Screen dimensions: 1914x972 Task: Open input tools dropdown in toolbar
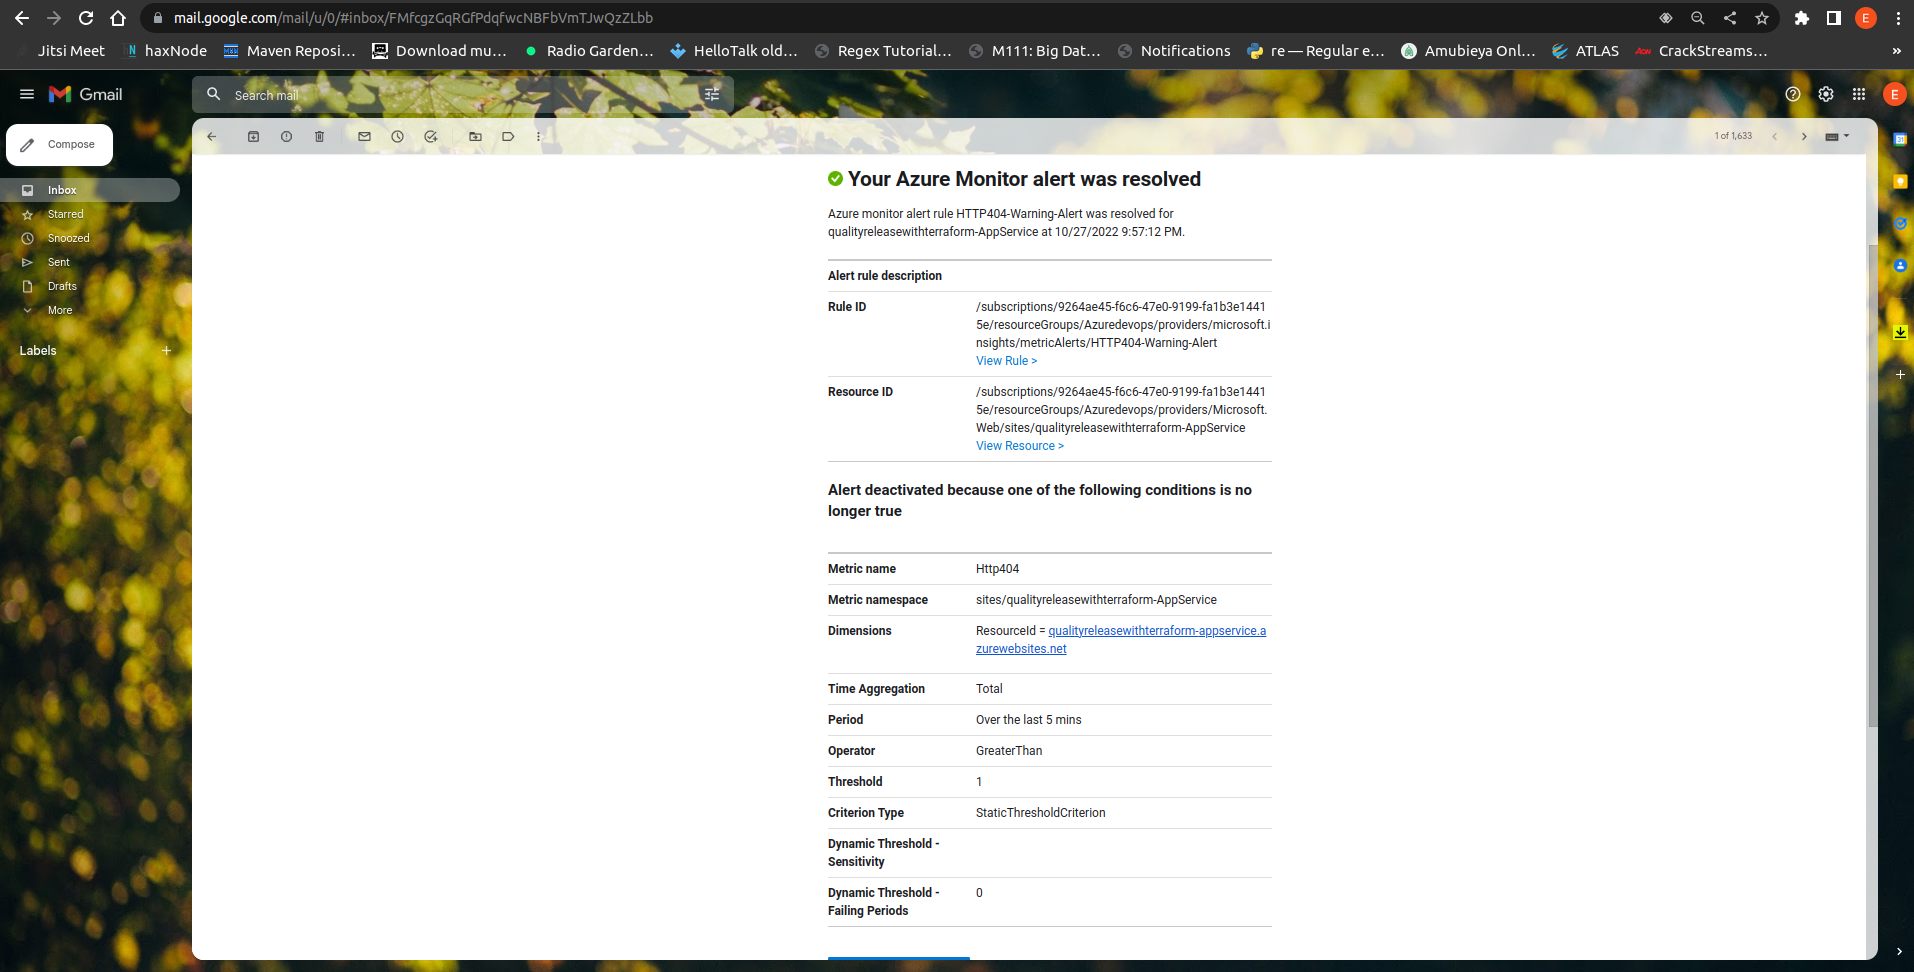click(x=1838, y=136)
